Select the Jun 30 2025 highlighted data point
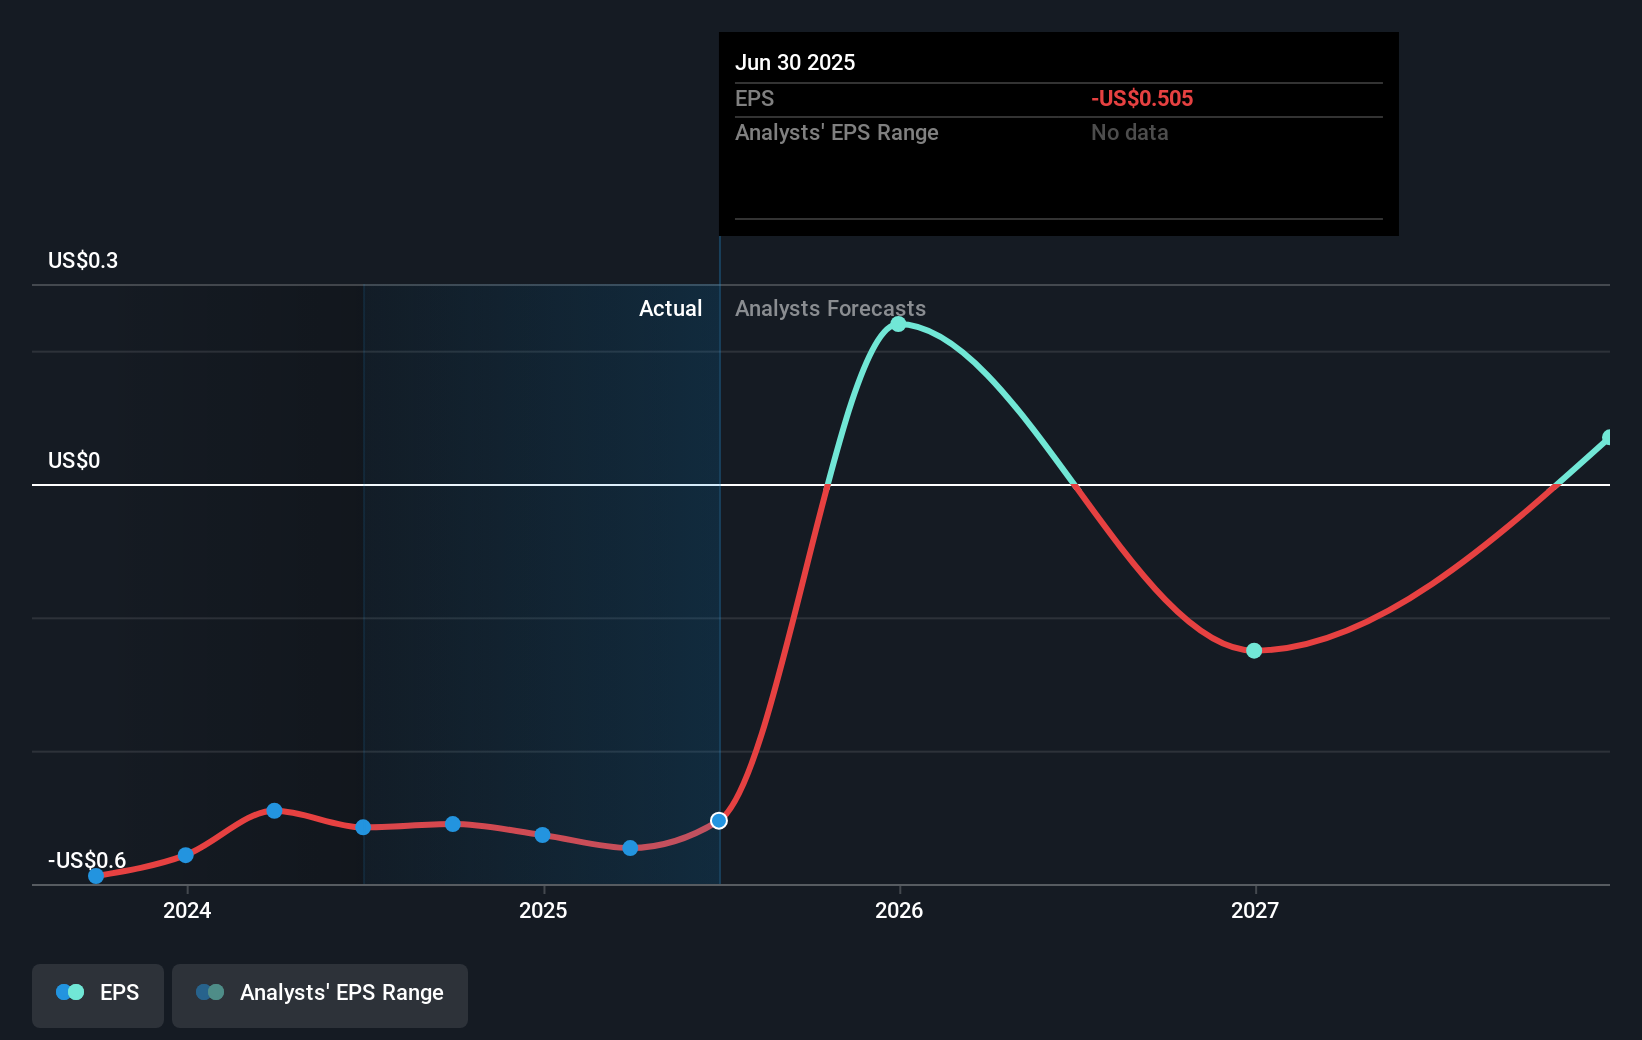The image size is (1642, 1040). (719, 821)
